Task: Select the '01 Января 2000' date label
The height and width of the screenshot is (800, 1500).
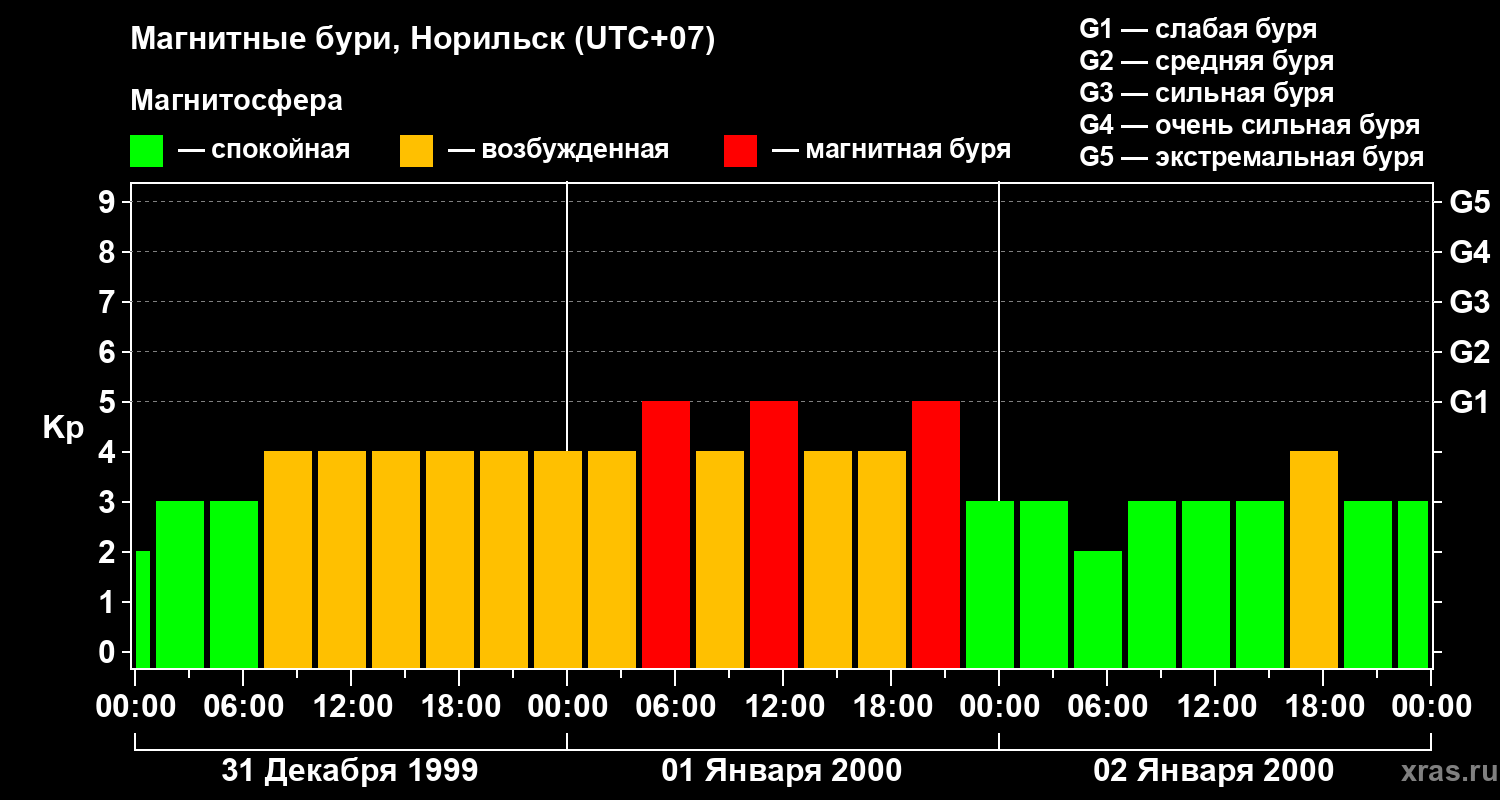Action: coord(782,771)
